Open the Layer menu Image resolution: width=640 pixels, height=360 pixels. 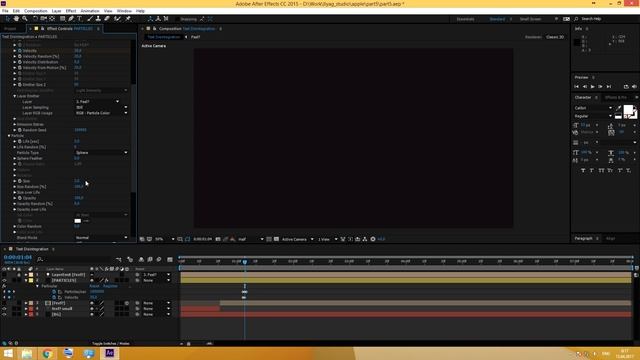56,11
